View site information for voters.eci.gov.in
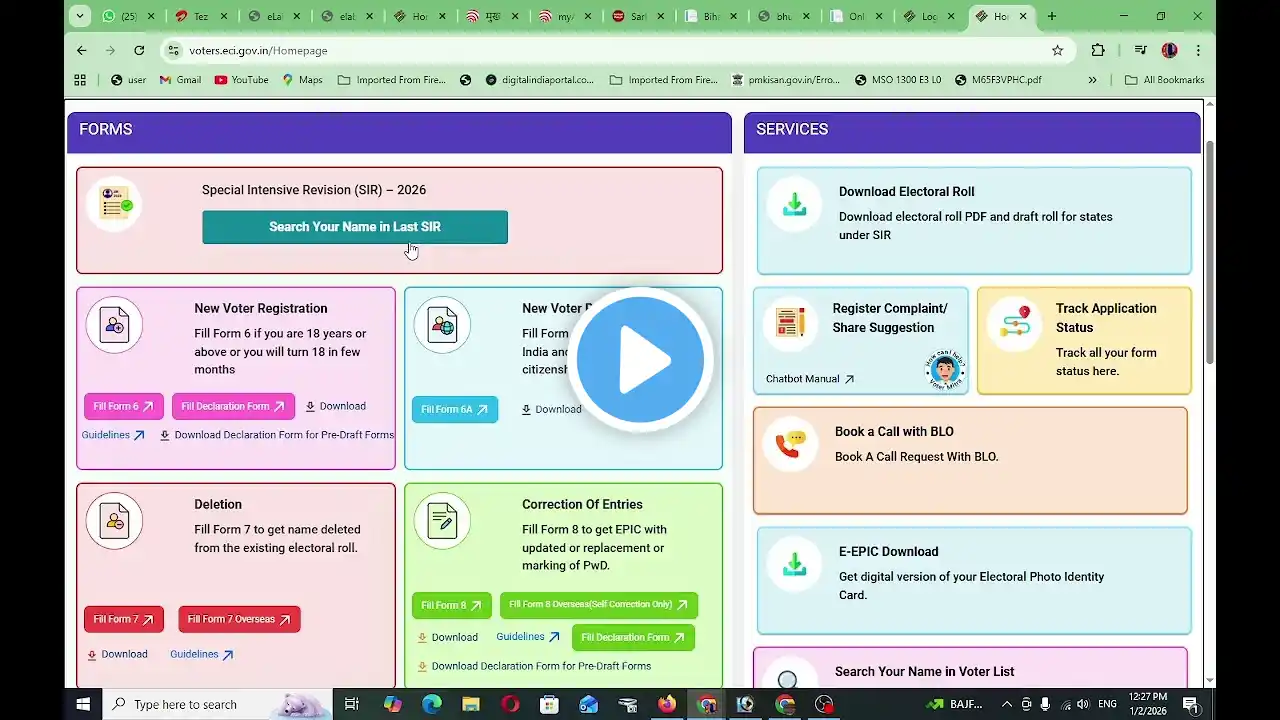The width and height of the screenshot is (1280, 720). [x=174, y=50]
